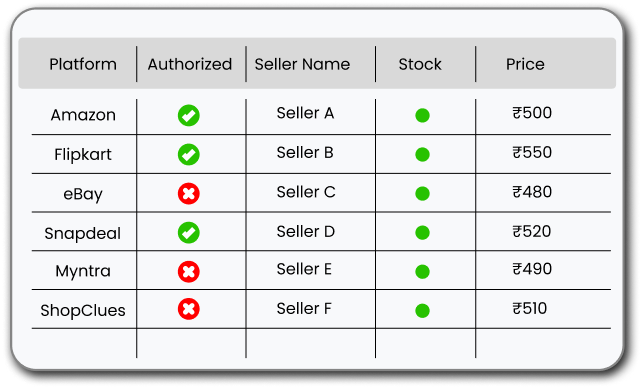Image resolution: width=640 pixels, height=387 pixels.
Task: Click the Stock column header
Action: pyautogui.click(x=420, y=64)
